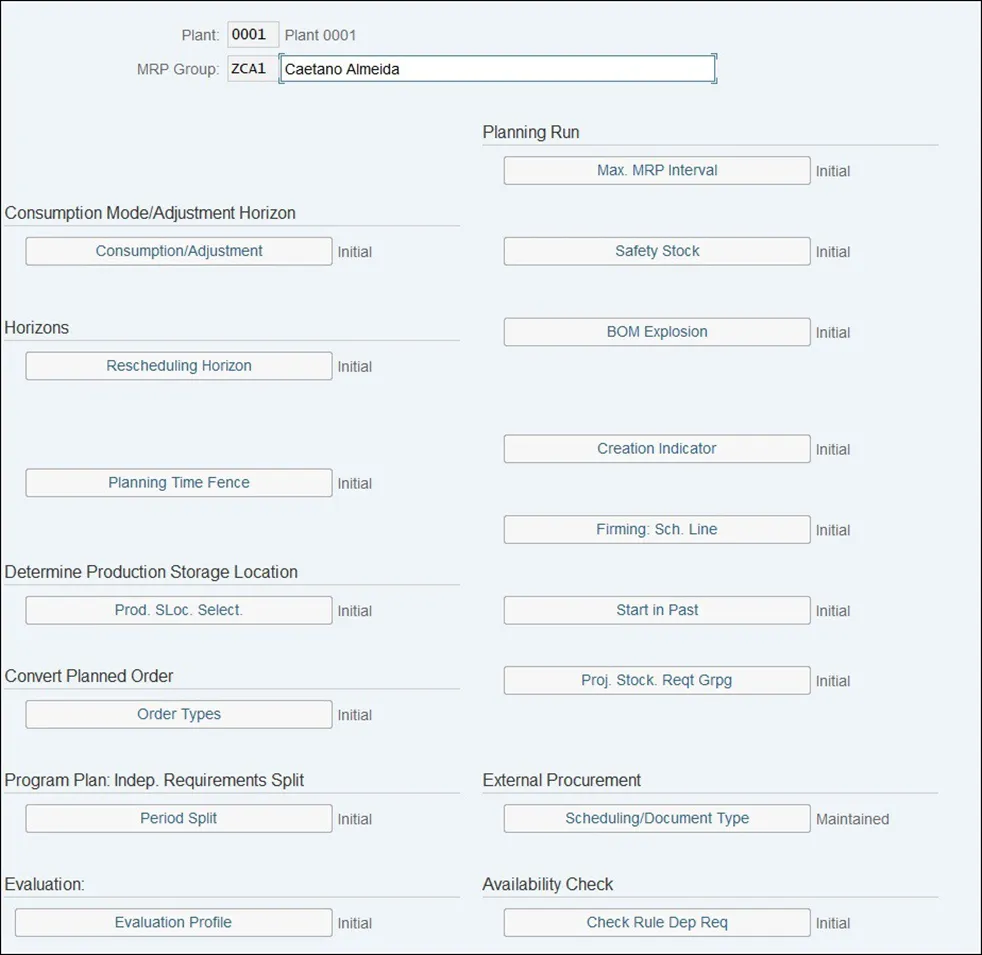Click the Plant code field 0001

coord(252,35)
